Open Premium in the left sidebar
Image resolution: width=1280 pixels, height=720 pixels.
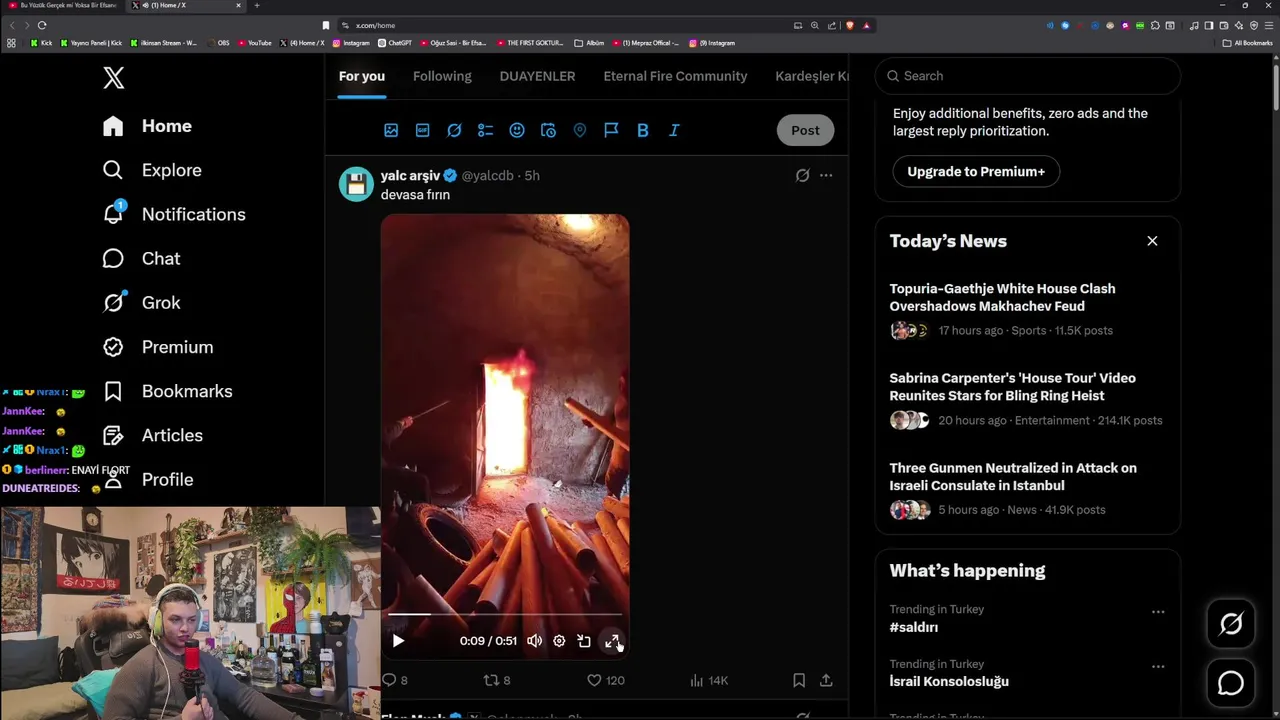158,347
